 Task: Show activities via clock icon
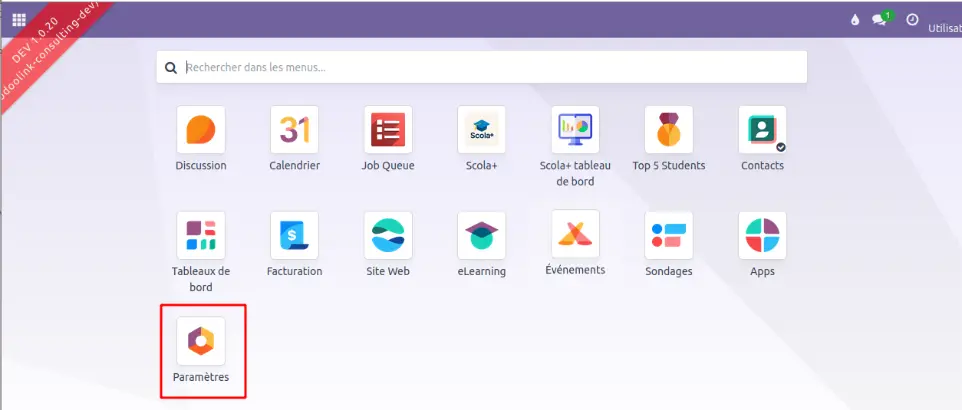(912, 20)
